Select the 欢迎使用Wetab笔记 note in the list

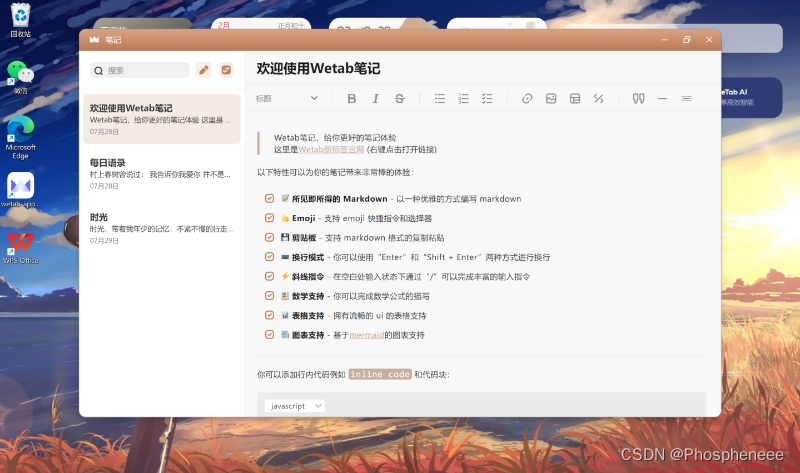pyautogui.click(x=162, y=119)
